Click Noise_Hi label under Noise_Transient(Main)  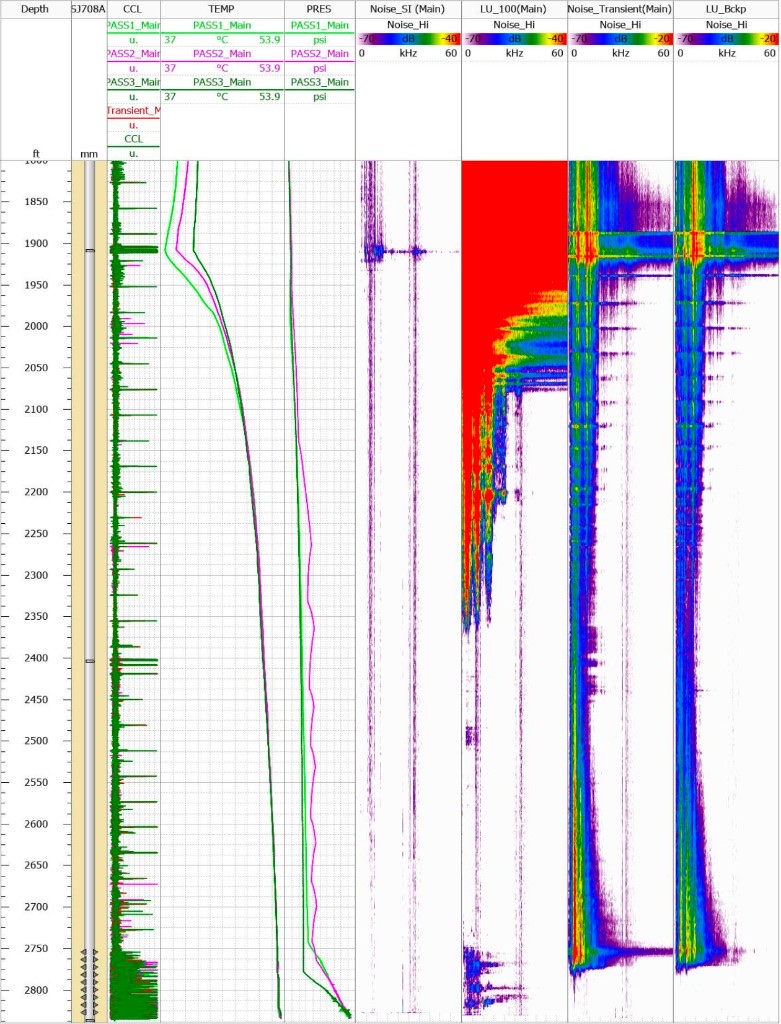tap(620, 25)
